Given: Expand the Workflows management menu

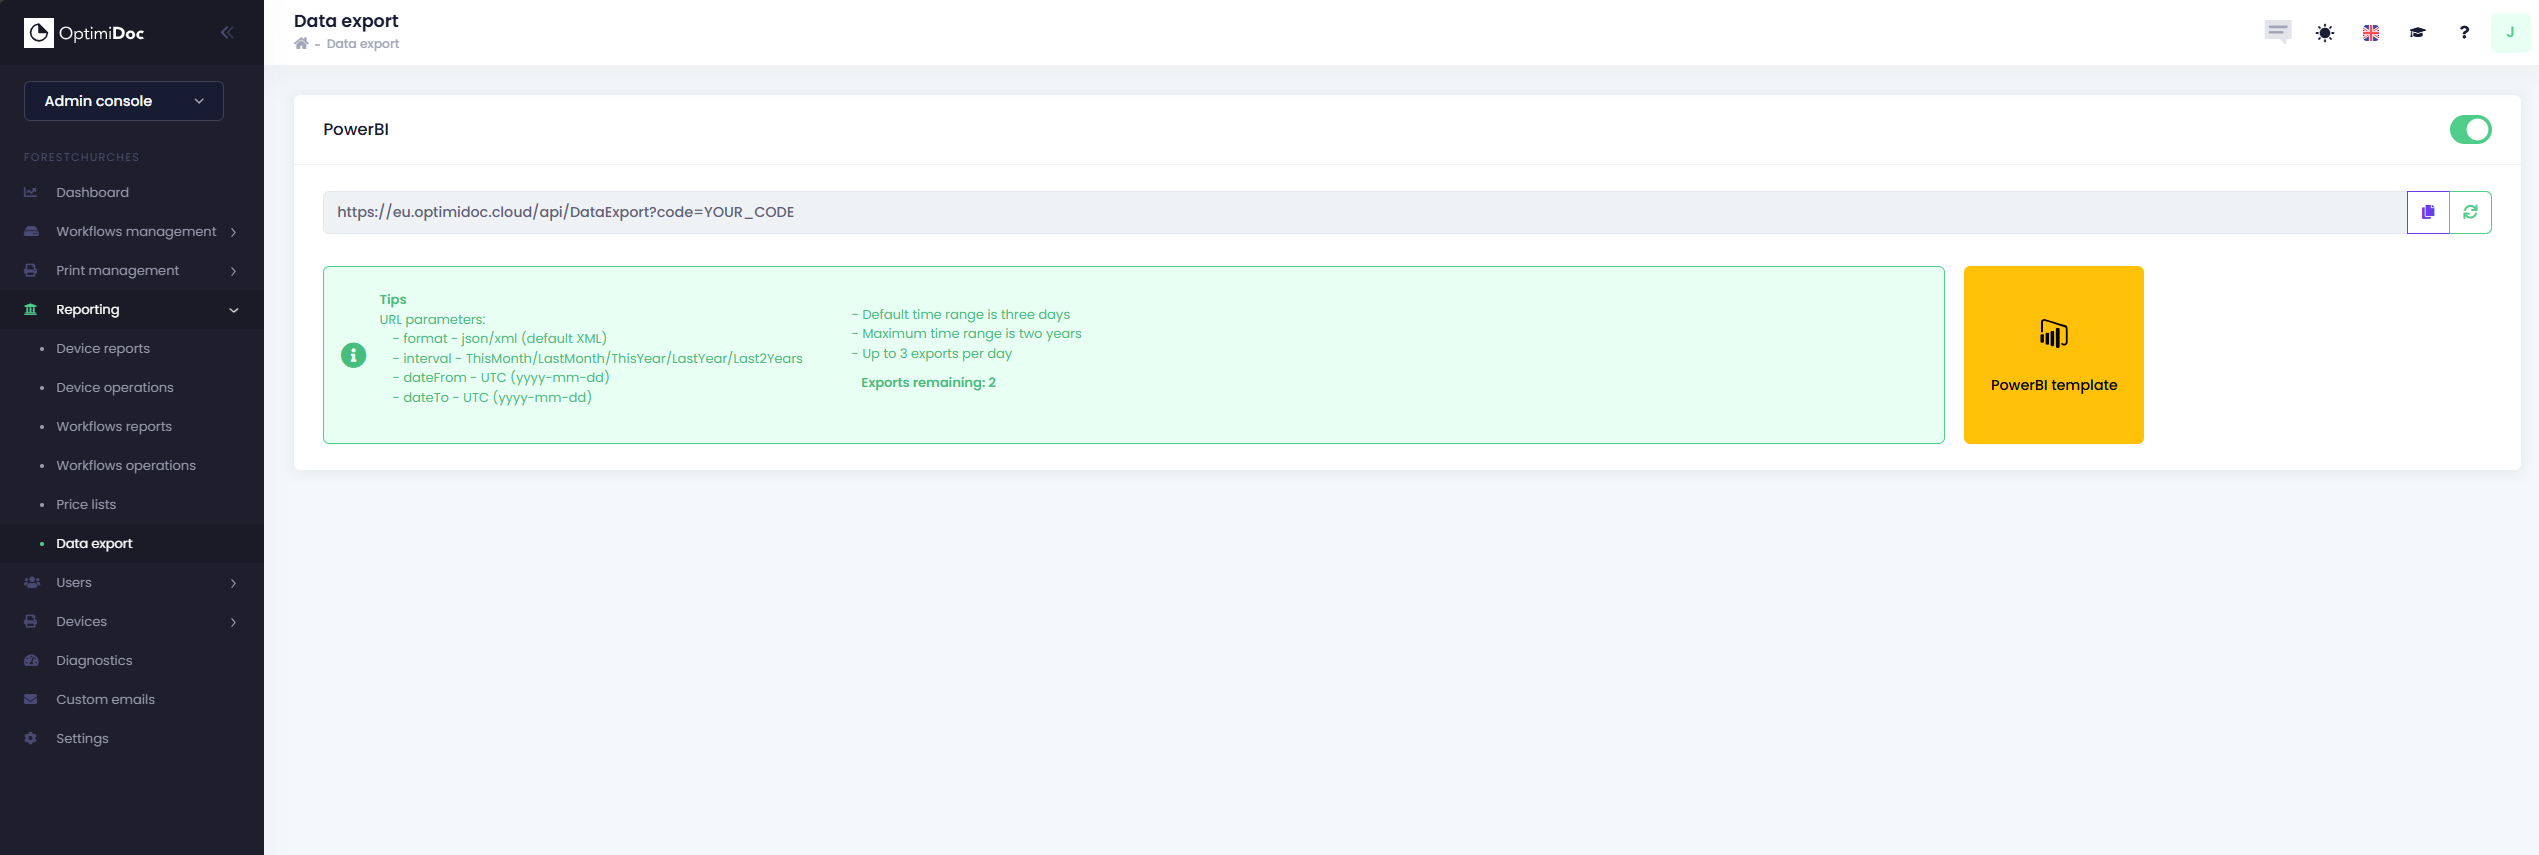Looking at the screenshot, I should pos(136,232).
